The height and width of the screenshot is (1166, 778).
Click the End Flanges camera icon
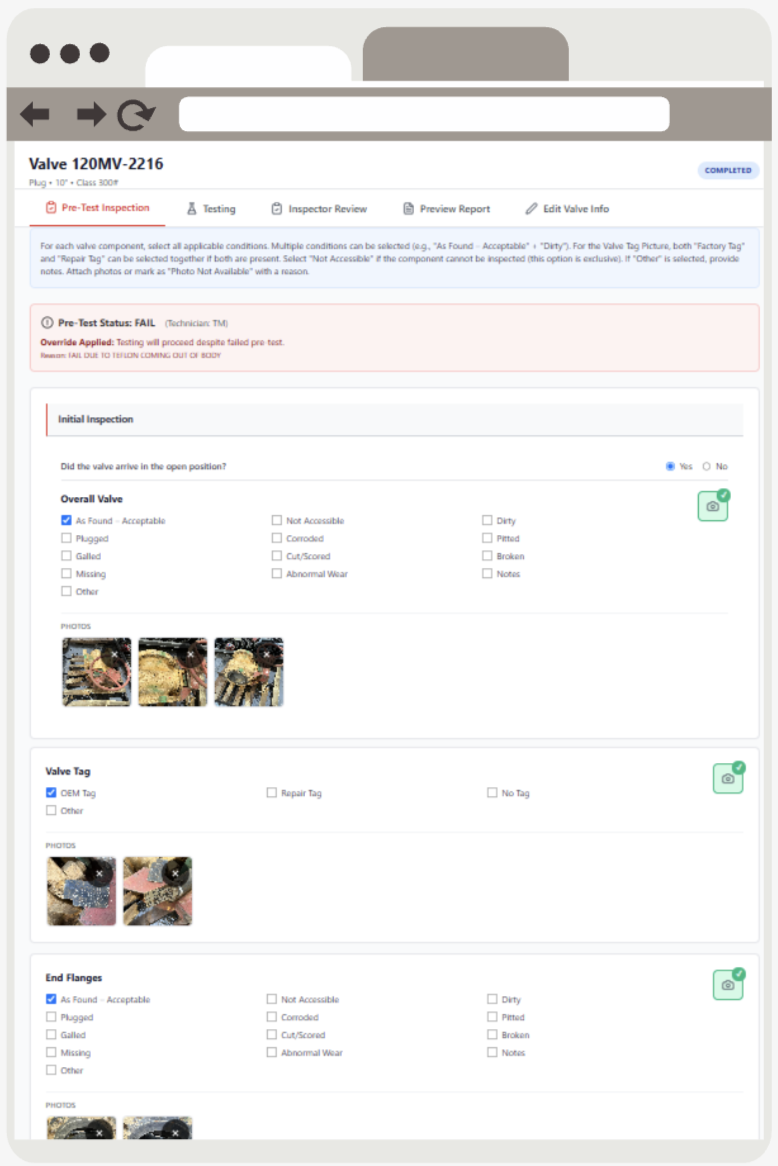click(728, 985)
